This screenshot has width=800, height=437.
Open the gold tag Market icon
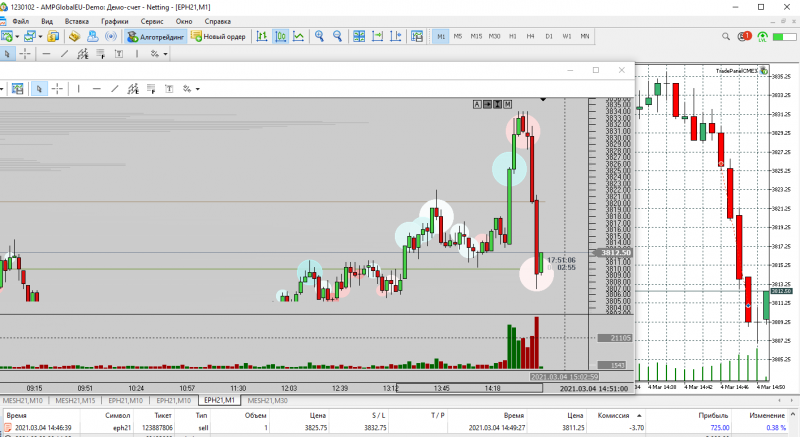tap(74, 36)
